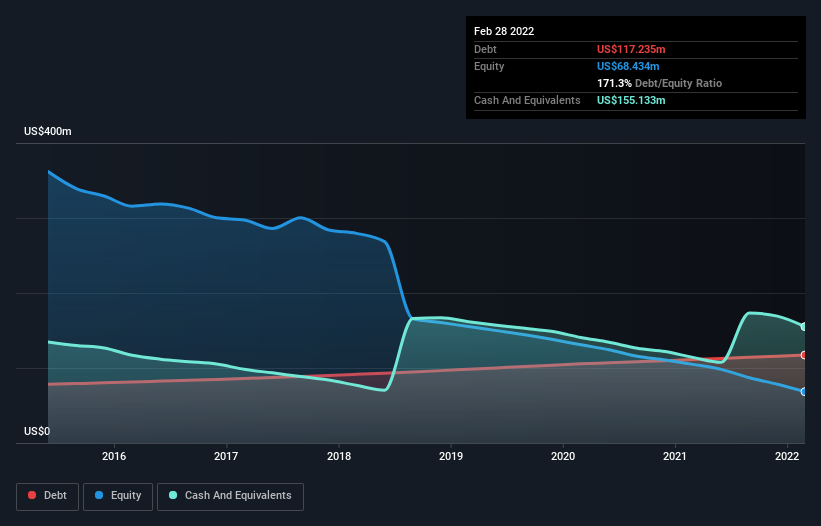
Task: Toggle the Debt legend button
Action: click(x=47, y=496)
